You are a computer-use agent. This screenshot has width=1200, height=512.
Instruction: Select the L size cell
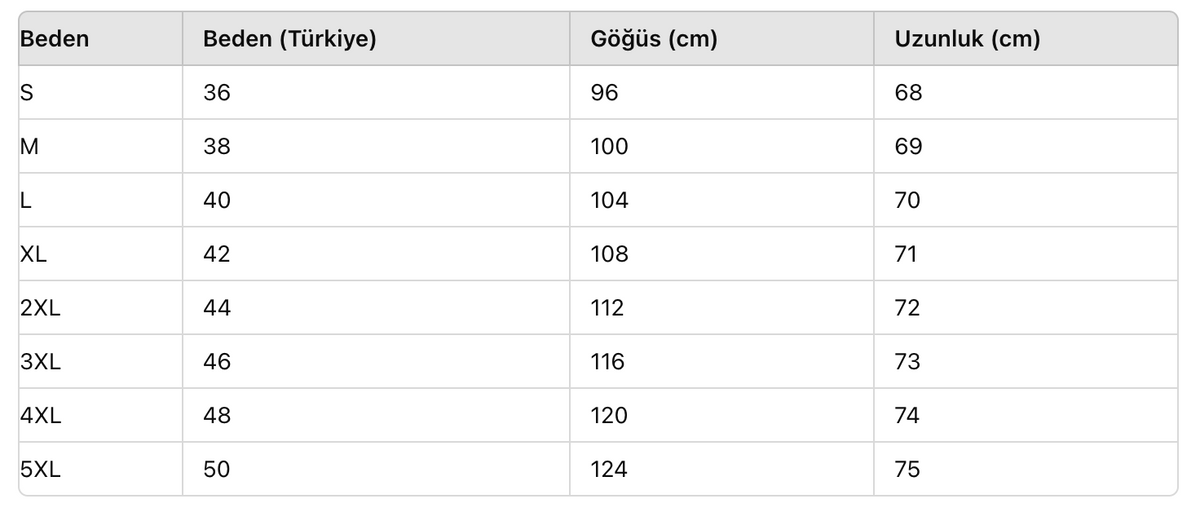point(26,201)
